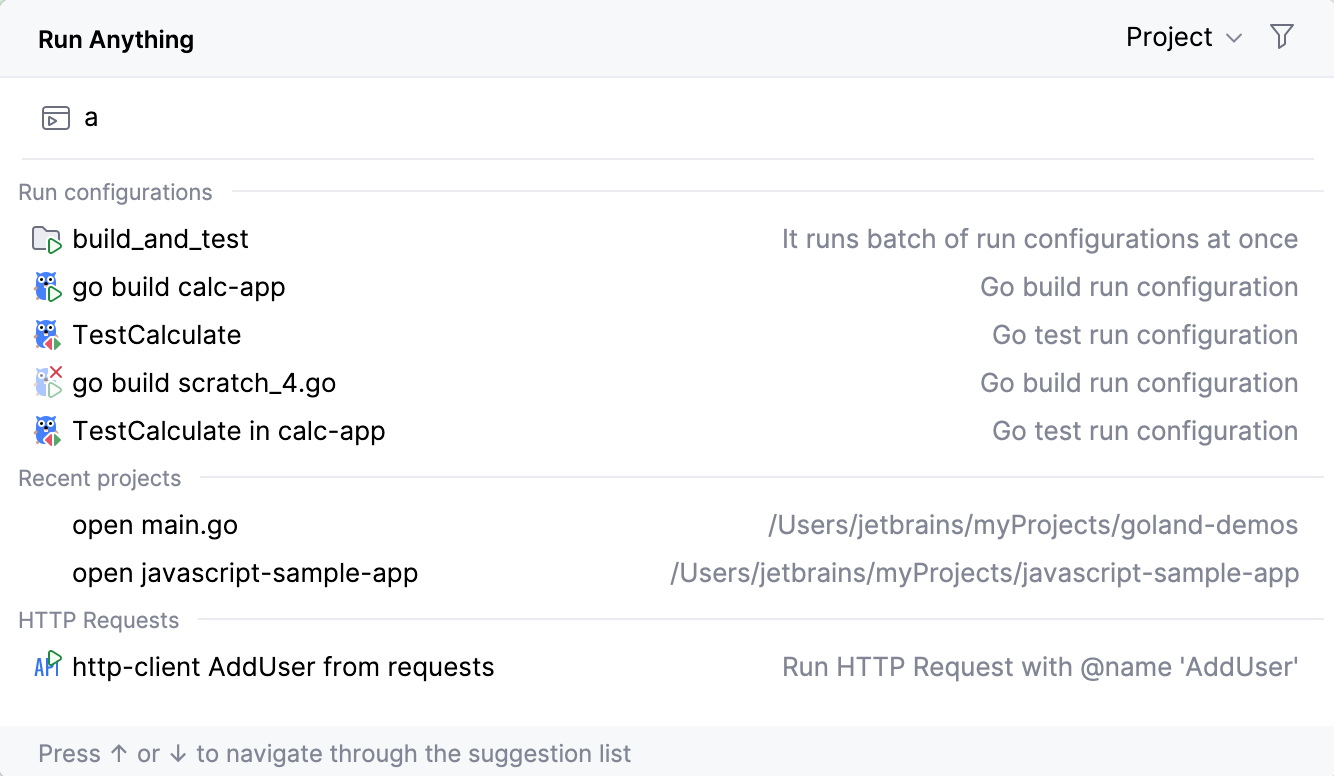The image size is (1334, 776).
Task: Select the gopher icon for go build calc-app
Action: pyautogui.click(x=47, y=286)
